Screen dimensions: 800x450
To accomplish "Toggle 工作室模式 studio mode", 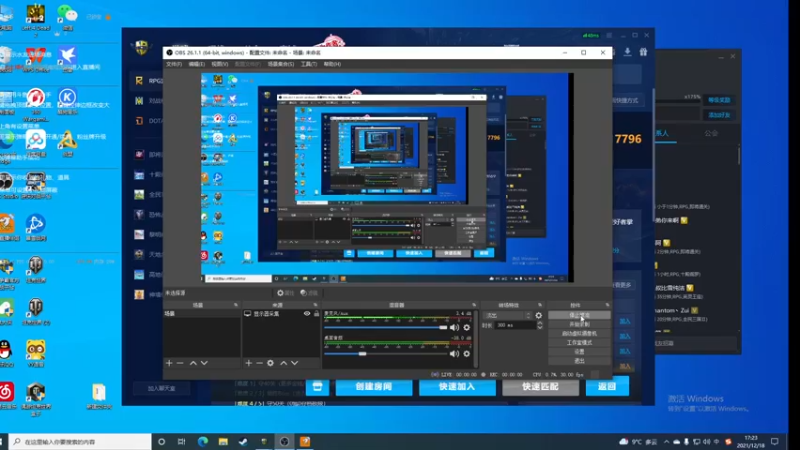I will click(x=579, y=343).
